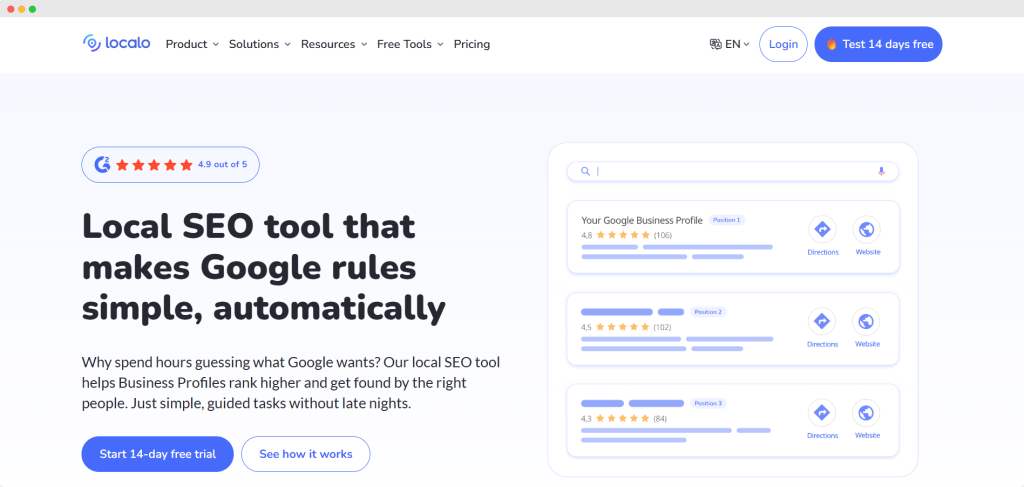Click the Website globe icon for Position 2
1024x487 pixels.
coord(867,321)
